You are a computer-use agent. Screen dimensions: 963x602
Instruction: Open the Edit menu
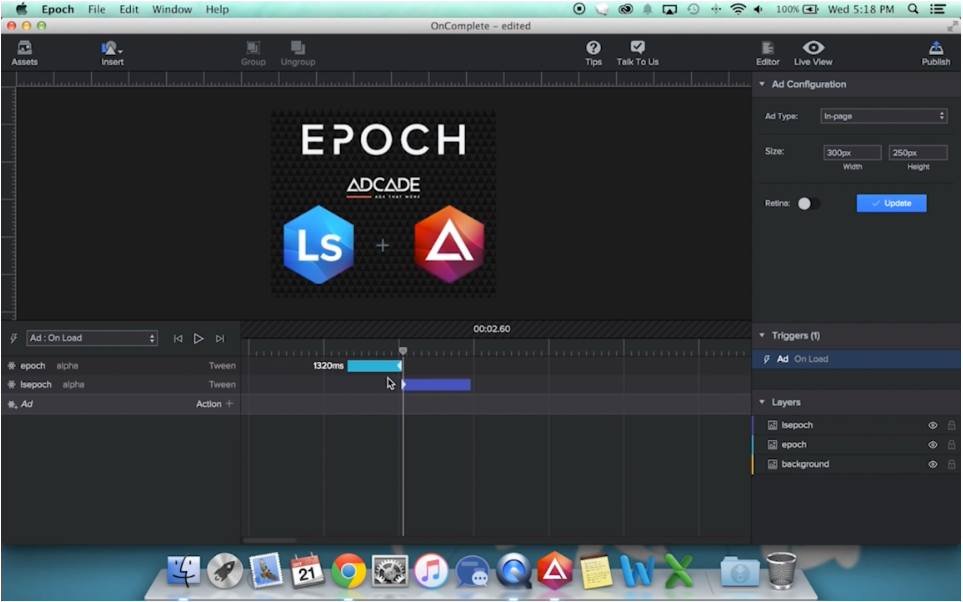click(128, 9)
